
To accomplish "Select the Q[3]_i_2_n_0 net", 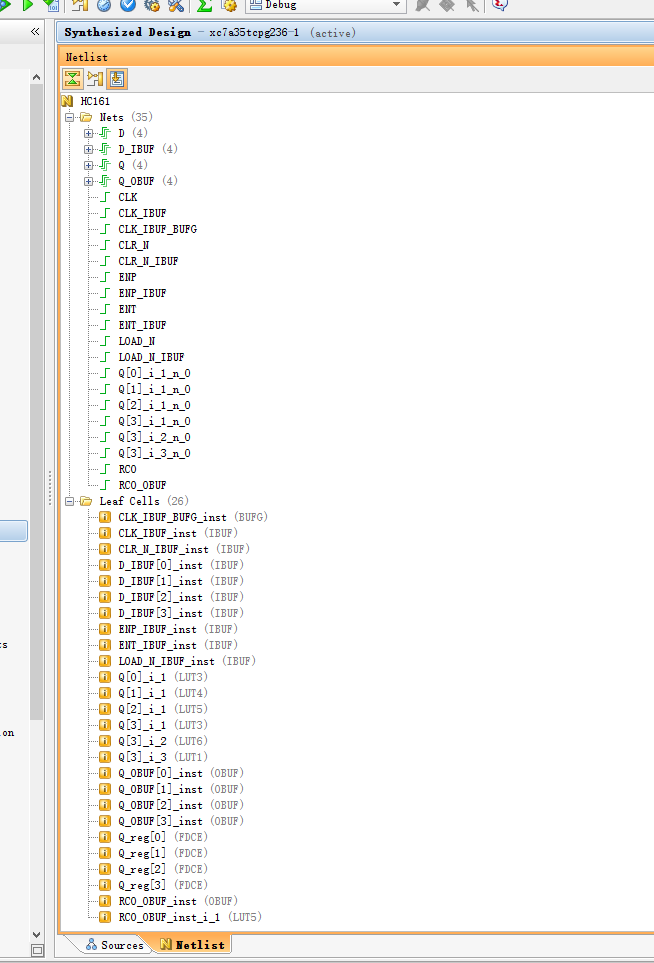I will tap(154, 437).
